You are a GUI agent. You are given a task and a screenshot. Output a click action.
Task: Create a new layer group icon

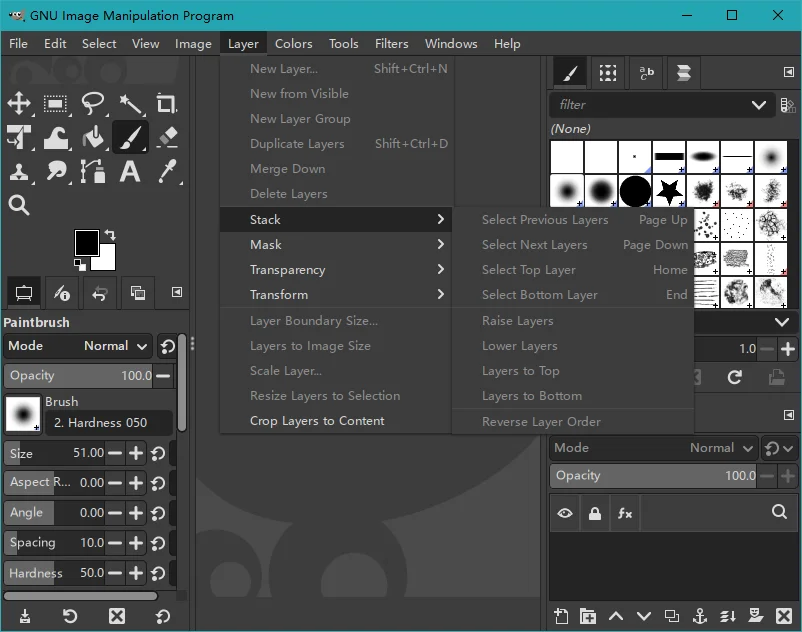(588, 616)
